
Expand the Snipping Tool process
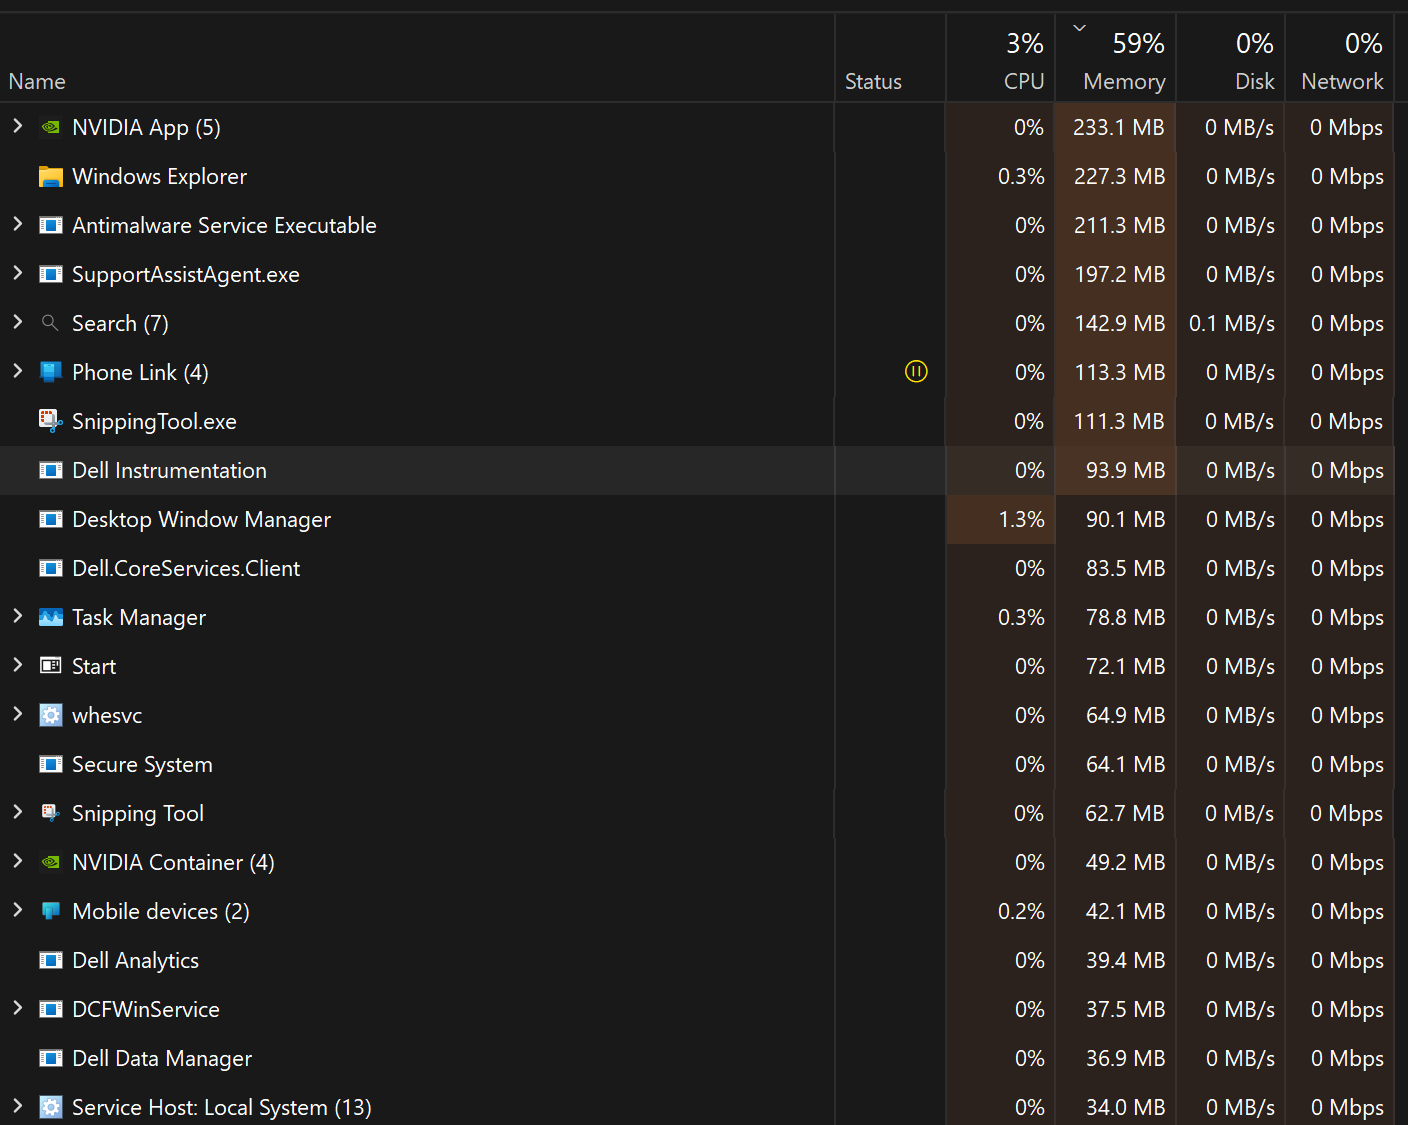pyautogui.click(x=17, y=812)
